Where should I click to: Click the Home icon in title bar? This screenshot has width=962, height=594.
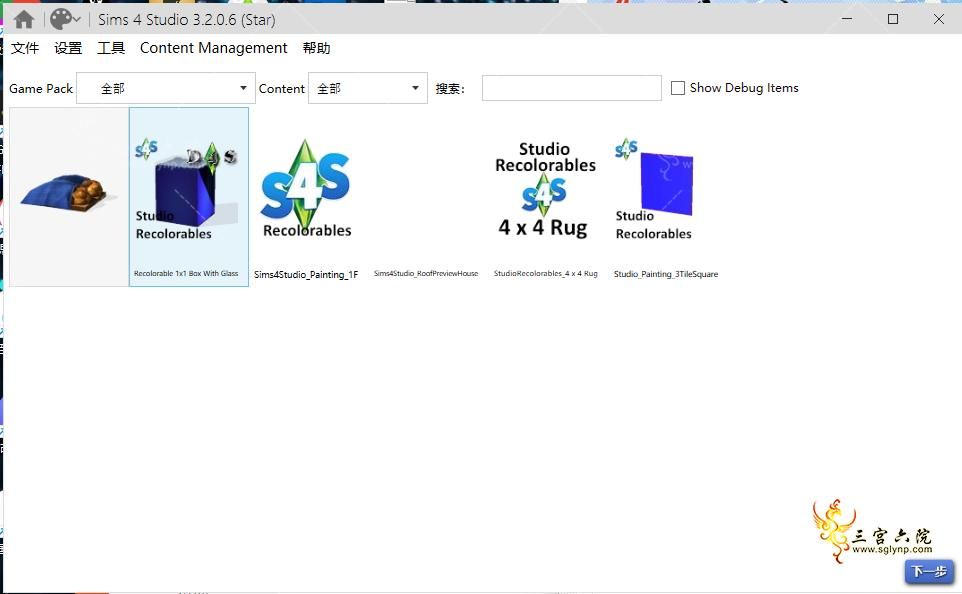[23, 20]
